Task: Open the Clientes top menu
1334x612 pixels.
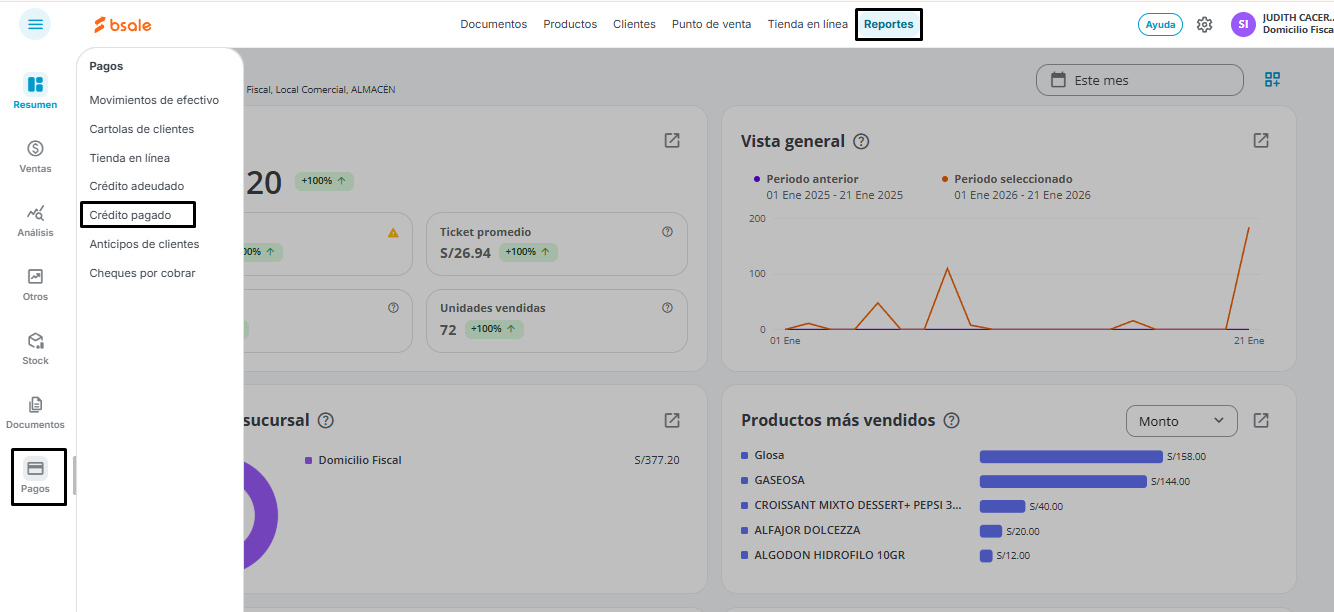Action: [634, 24]
